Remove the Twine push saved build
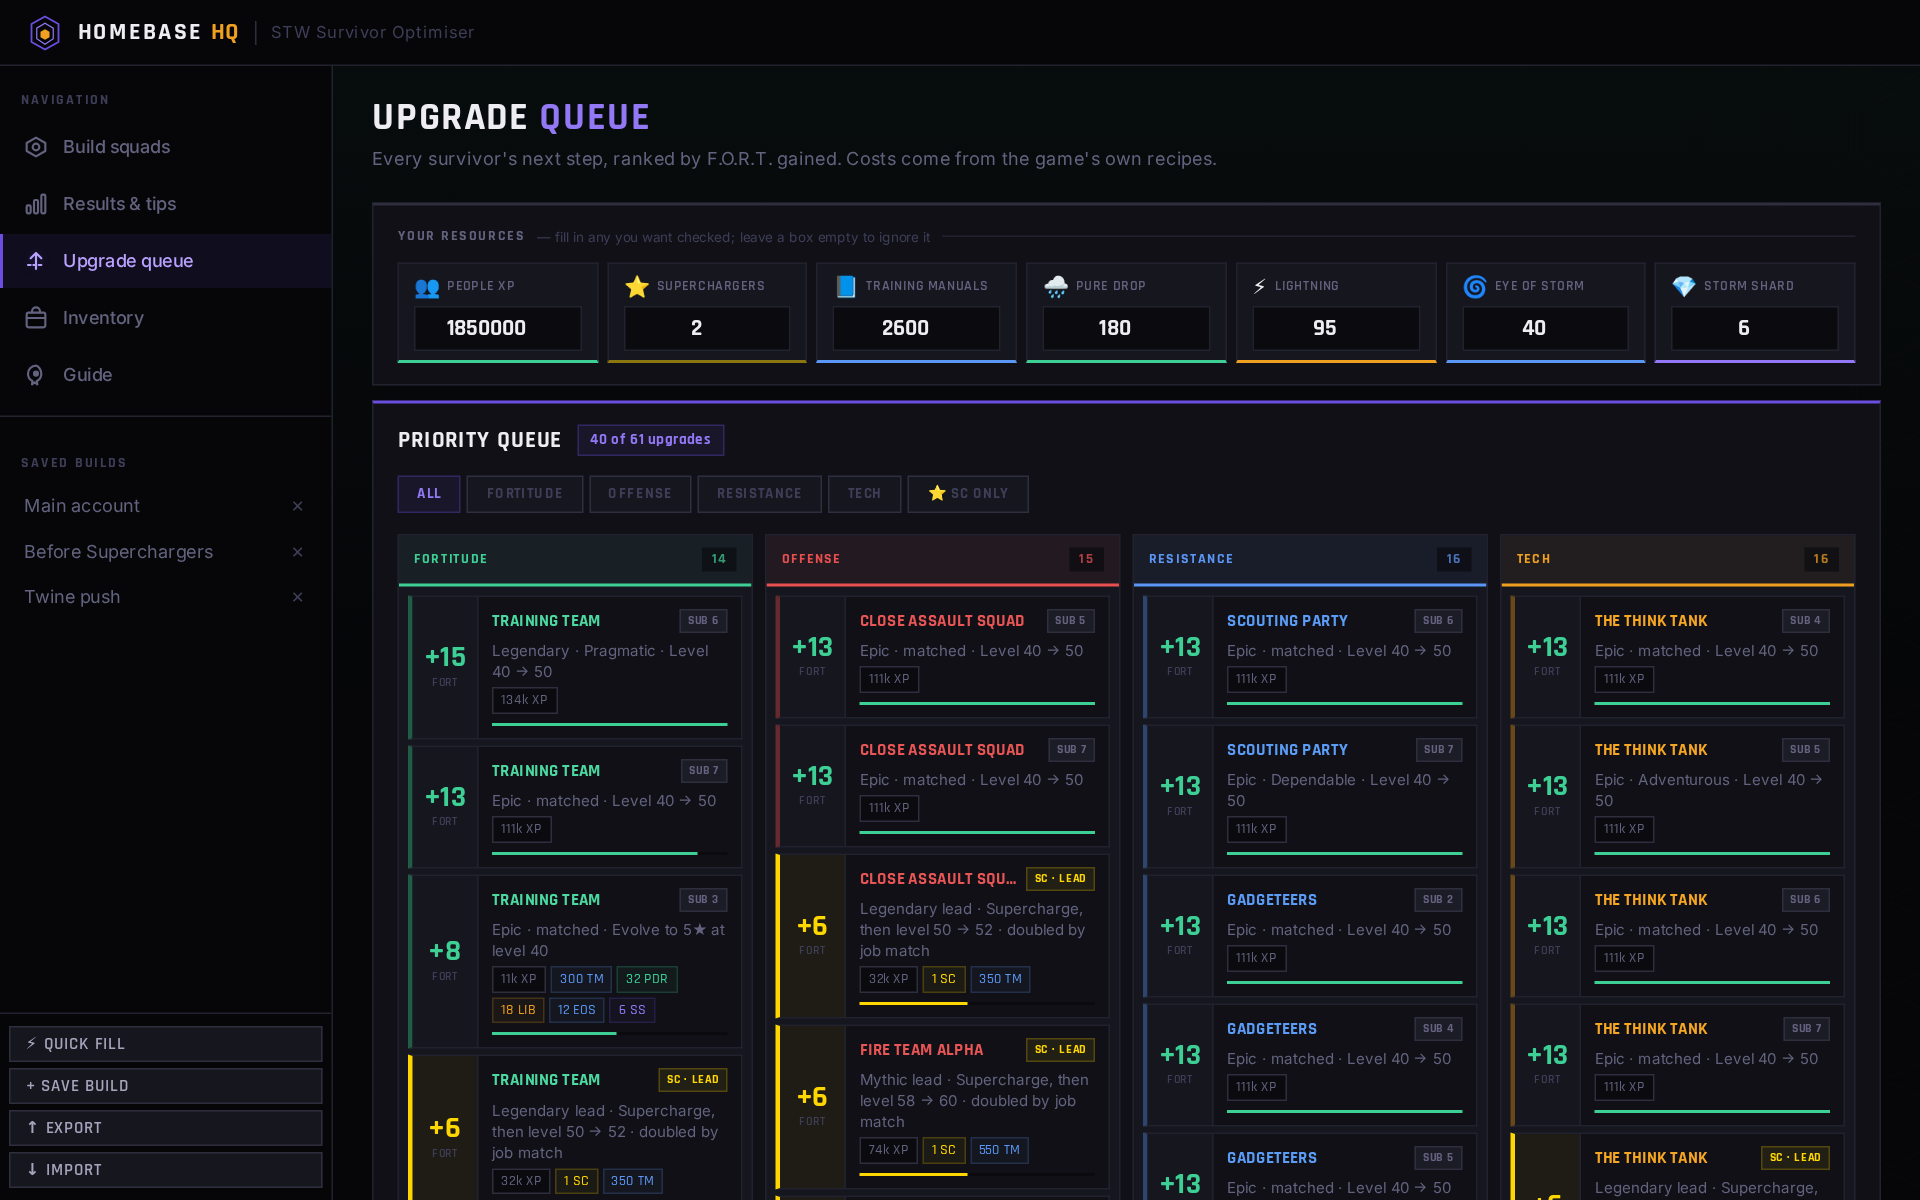This screenshot has height=1200, width=1920. (x=297, y=597)
